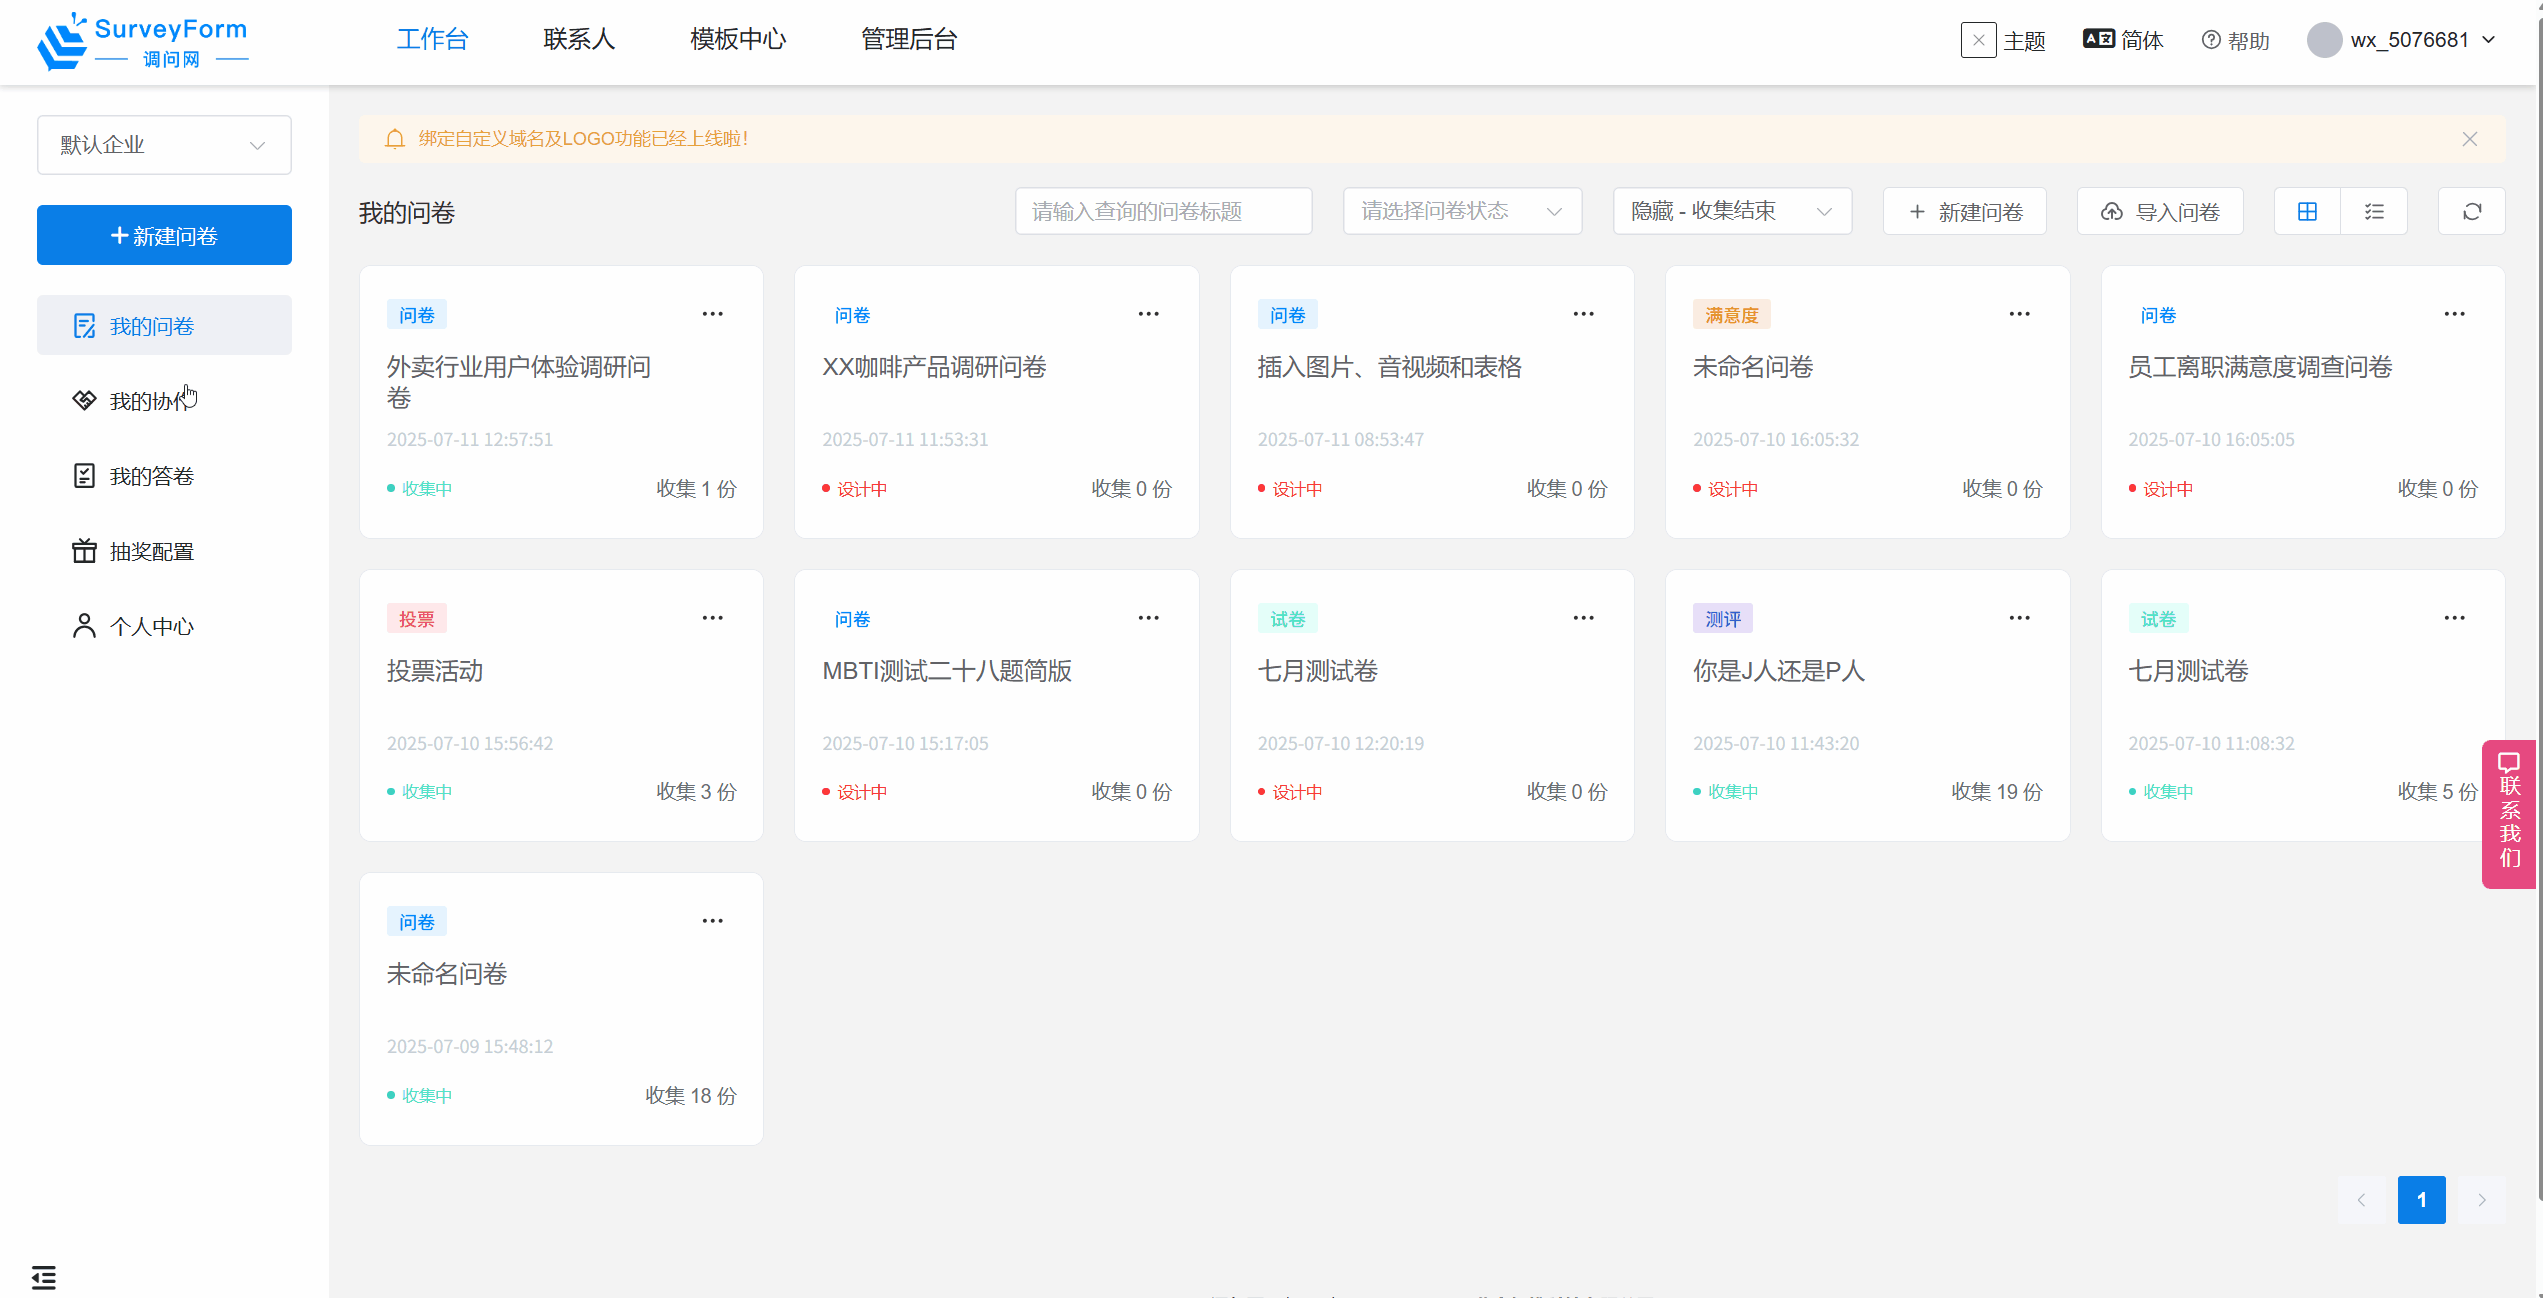Open more options for XX咖啡产品调研问卷

pyautogui.click(x=1148, y=314)
